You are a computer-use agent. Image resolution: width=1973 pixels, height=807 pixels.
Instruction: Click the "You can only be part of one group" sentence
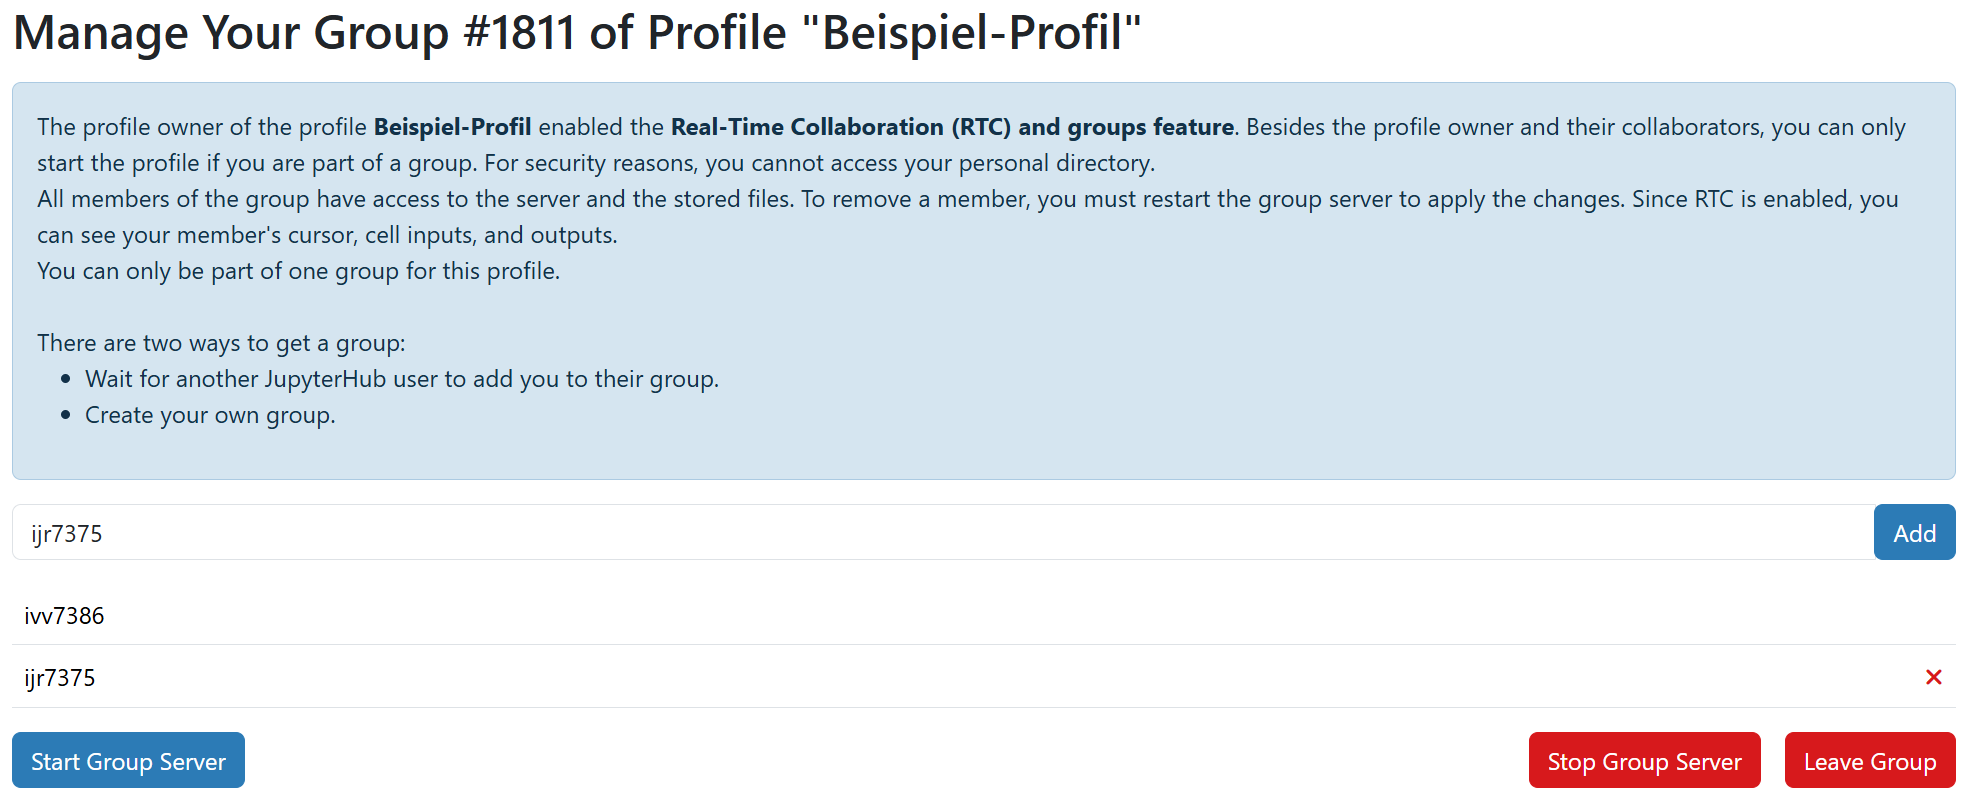[x=298, y=271]
